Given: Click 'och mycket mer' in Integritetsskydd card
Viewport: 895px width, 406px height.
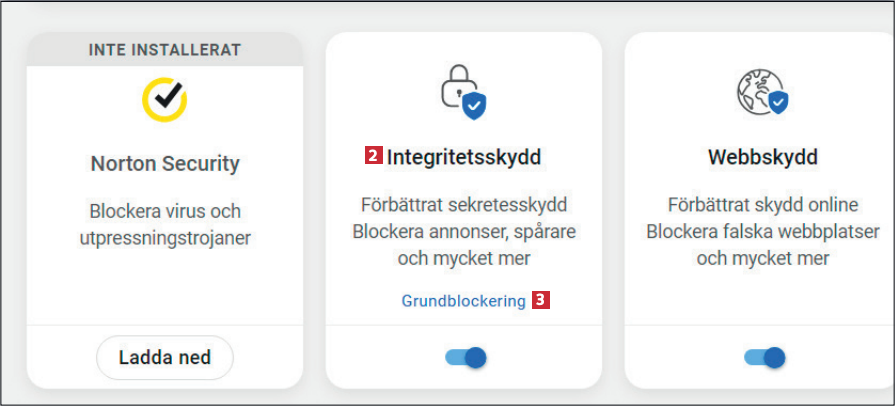Looking at the screenshot, I should coord(464,258).
